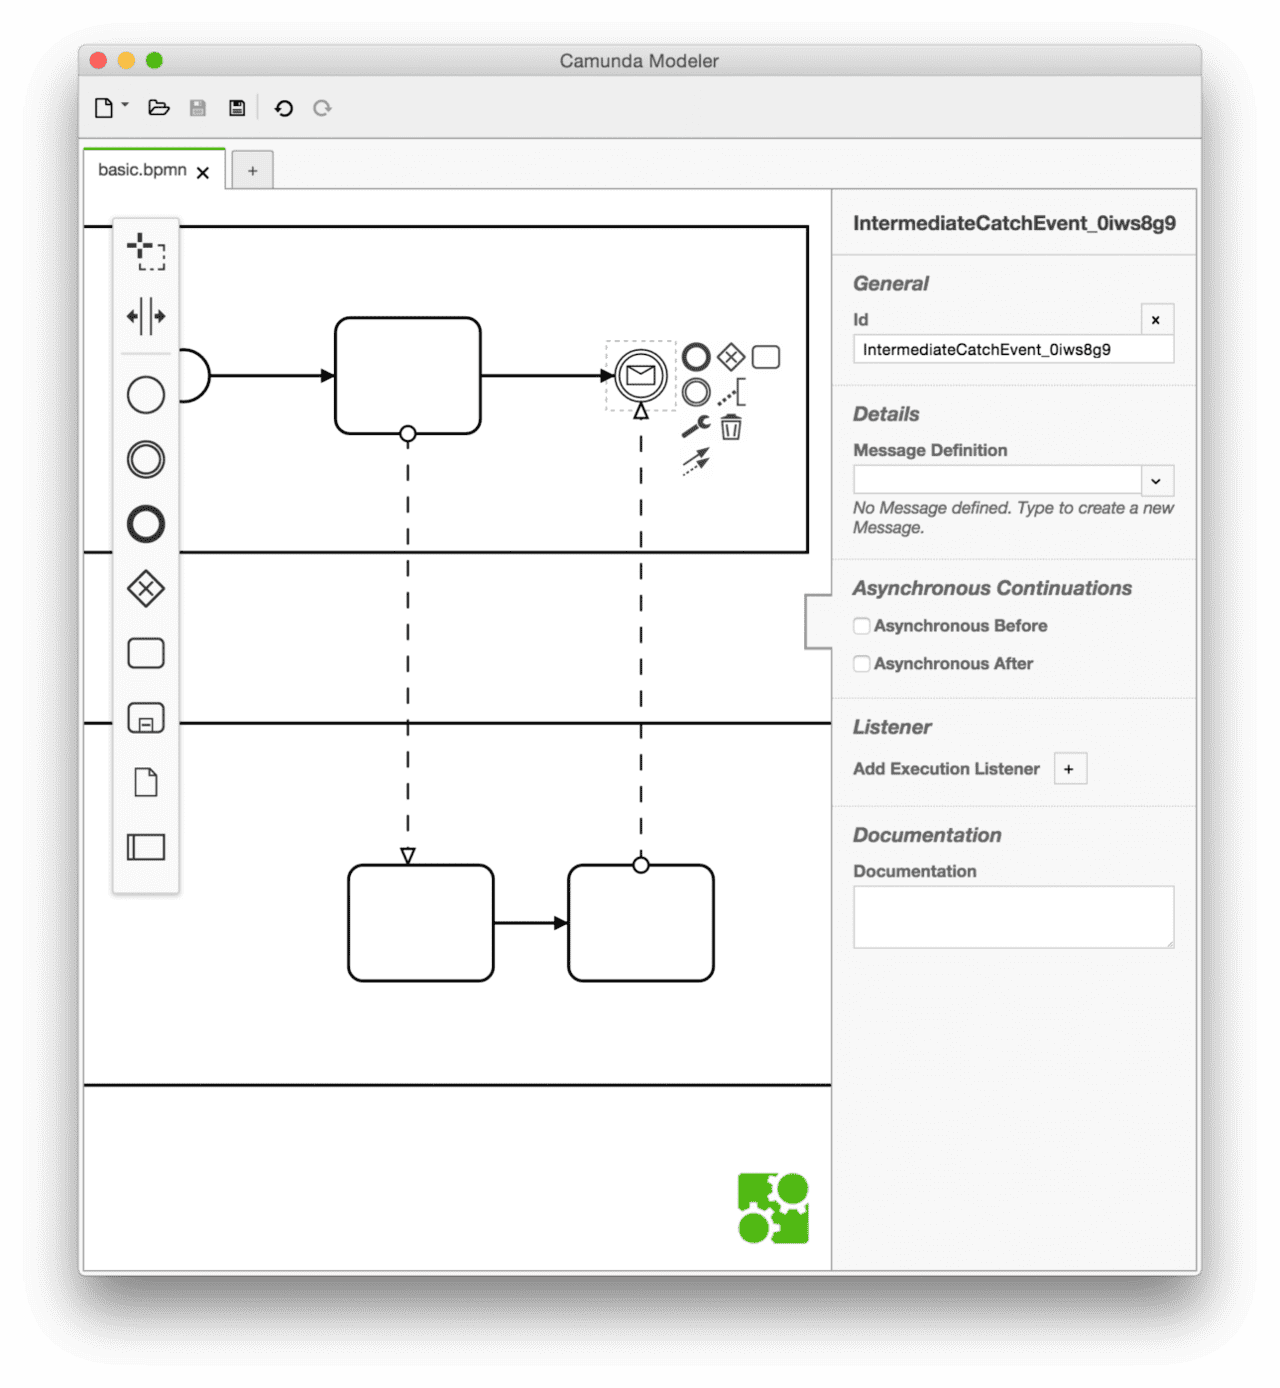Redo the last action
The image size is (1280, 1388).
322,108
